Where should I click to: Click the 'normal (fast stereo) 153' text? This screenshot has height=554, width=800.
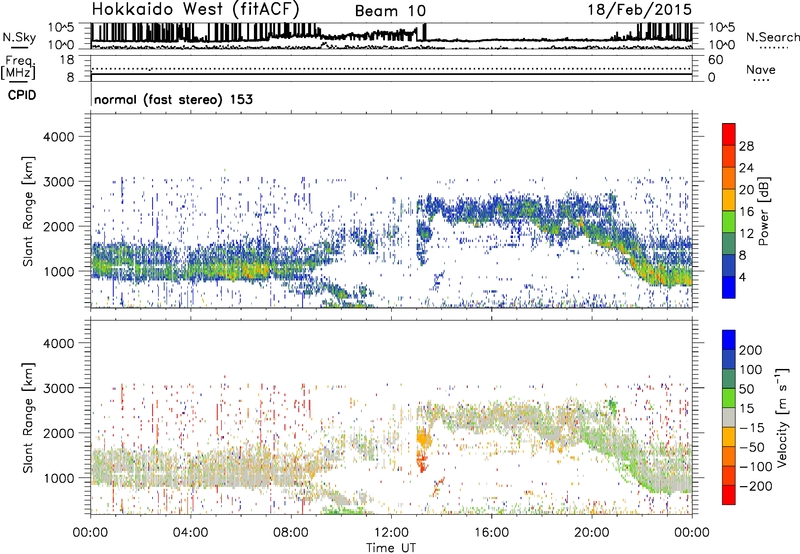pyautogui.click(x=173, y=99)
